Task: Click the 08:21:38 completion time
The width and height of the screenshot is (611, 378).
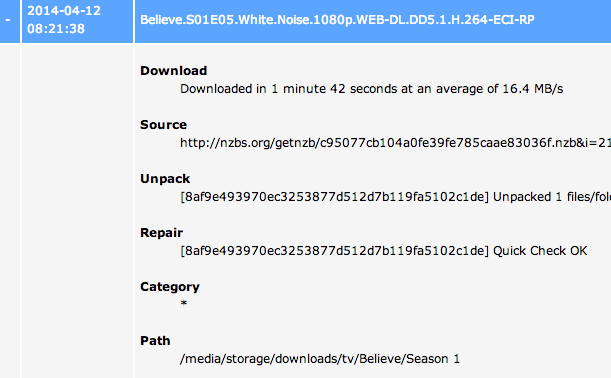Action: coord(56,28)
